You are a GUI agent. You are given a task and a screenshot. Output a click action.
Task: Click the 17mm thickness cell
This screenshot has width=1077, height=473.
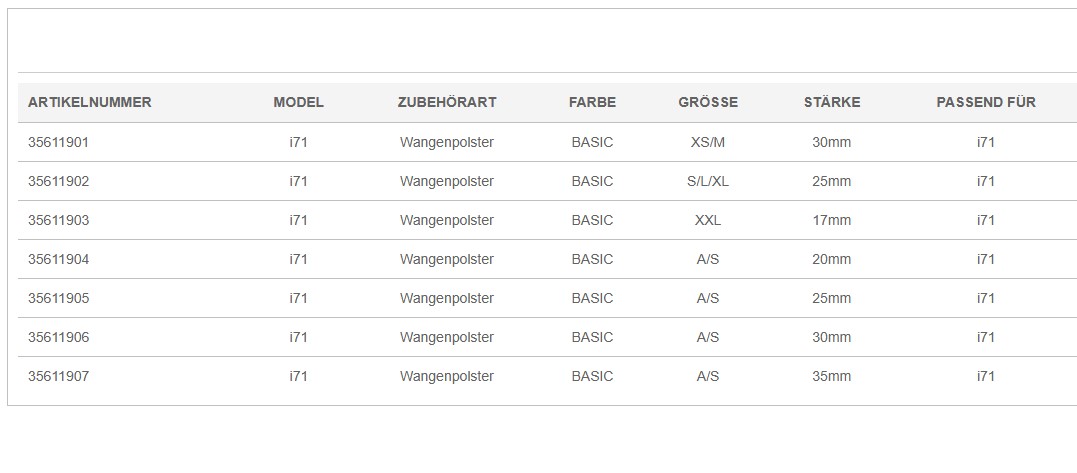coord(832,220)
